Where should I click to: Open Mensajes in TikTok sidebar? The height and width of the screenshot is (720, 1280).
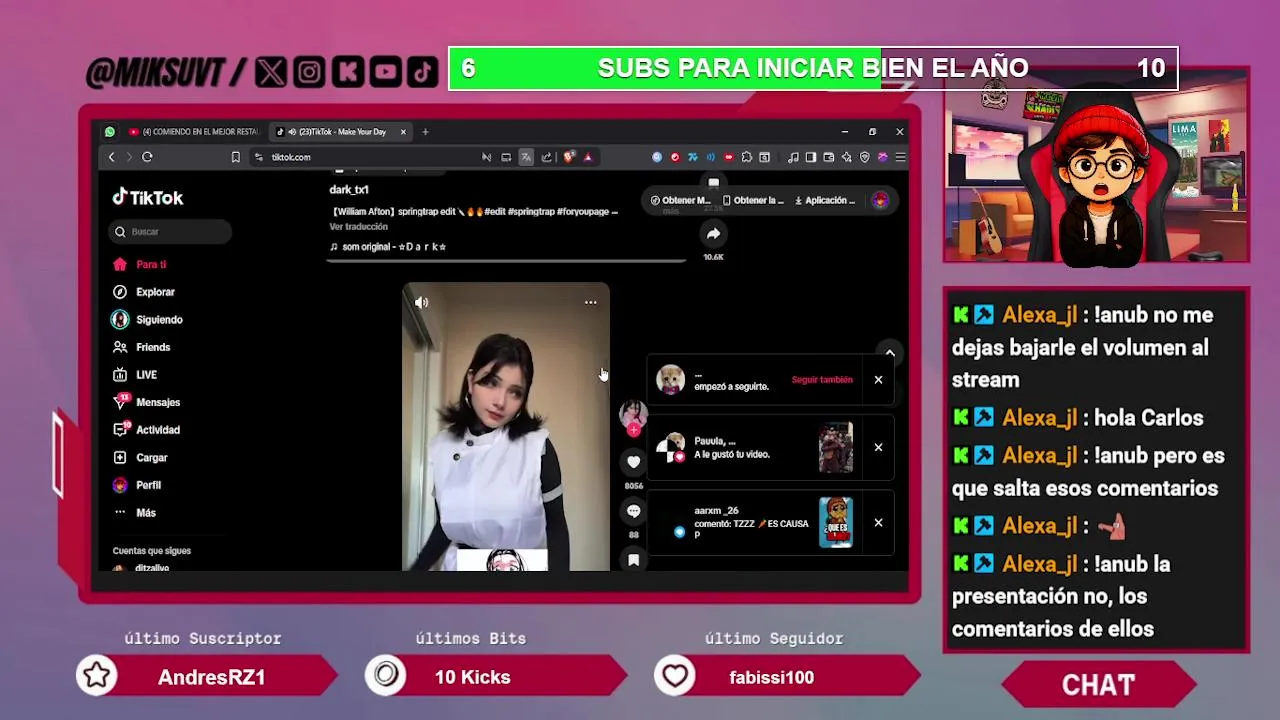pos(146,402)
